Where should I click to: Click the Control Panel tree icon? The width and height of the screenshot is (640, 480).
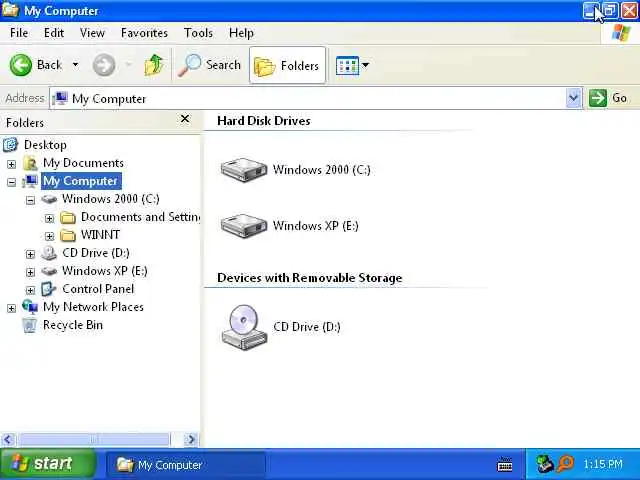click(49, 289)
